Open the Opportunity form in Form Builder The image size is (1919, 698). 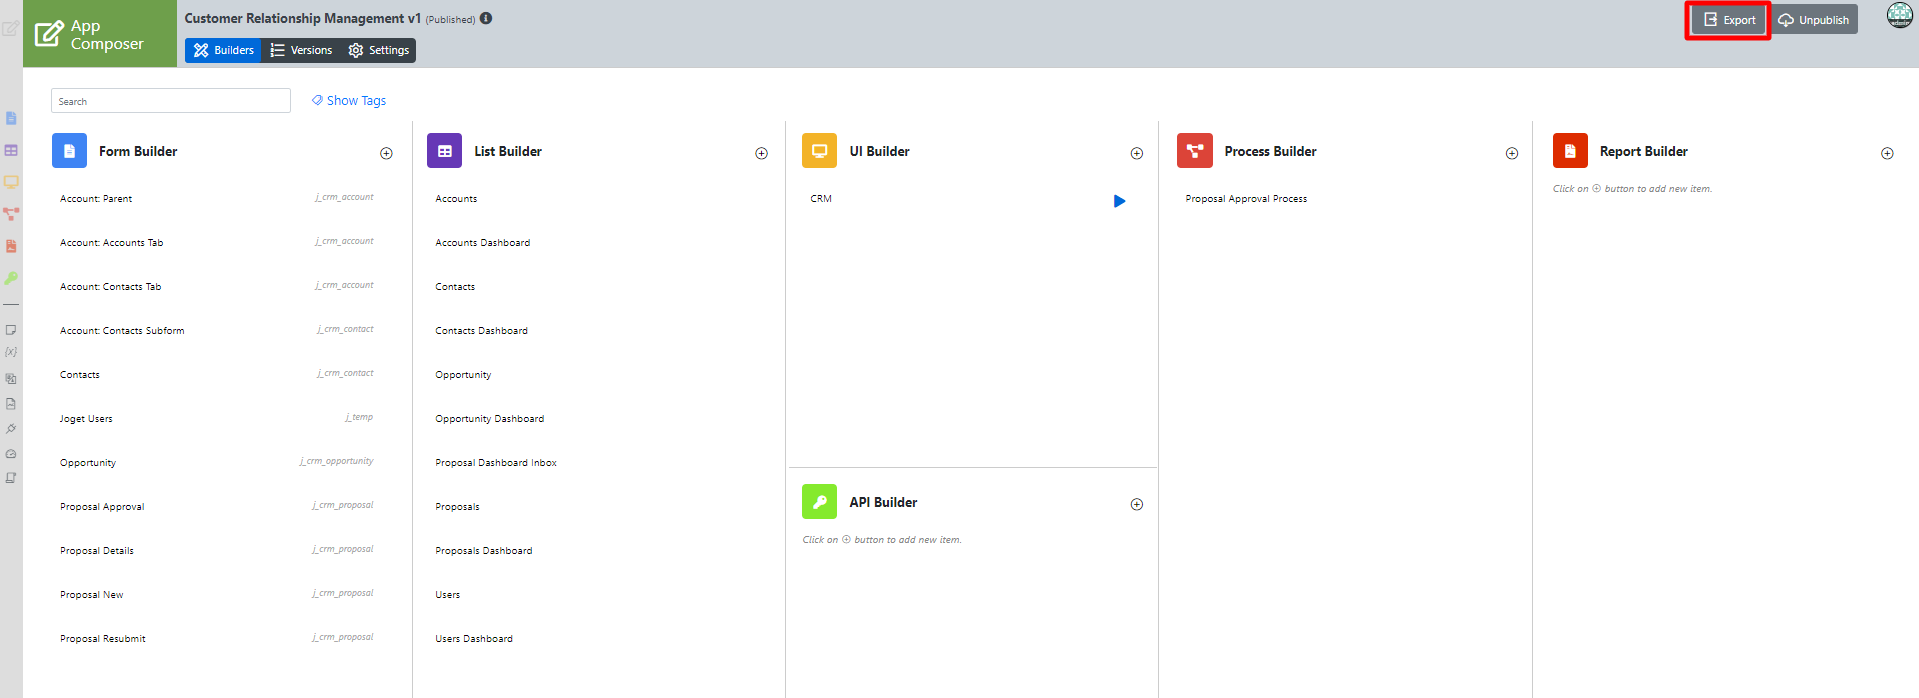[88, 463]
